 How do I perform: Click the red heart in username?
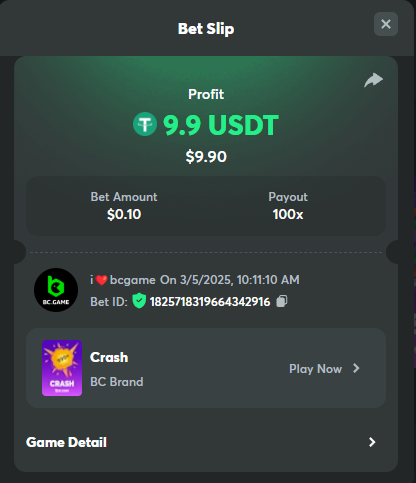[101, 280]
